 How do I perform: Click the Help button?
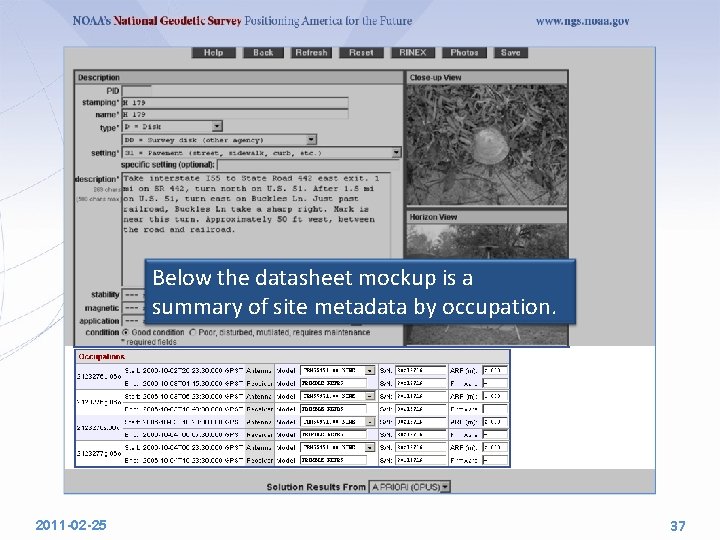214,53
